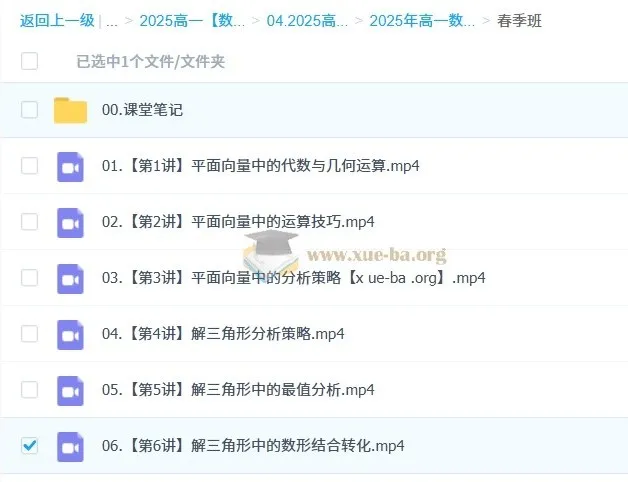Image resolution: width=628 pixels, height=482 pixels.
Task: Click video icon for 06.【第6讲】 file
Action: pos(70,446)
